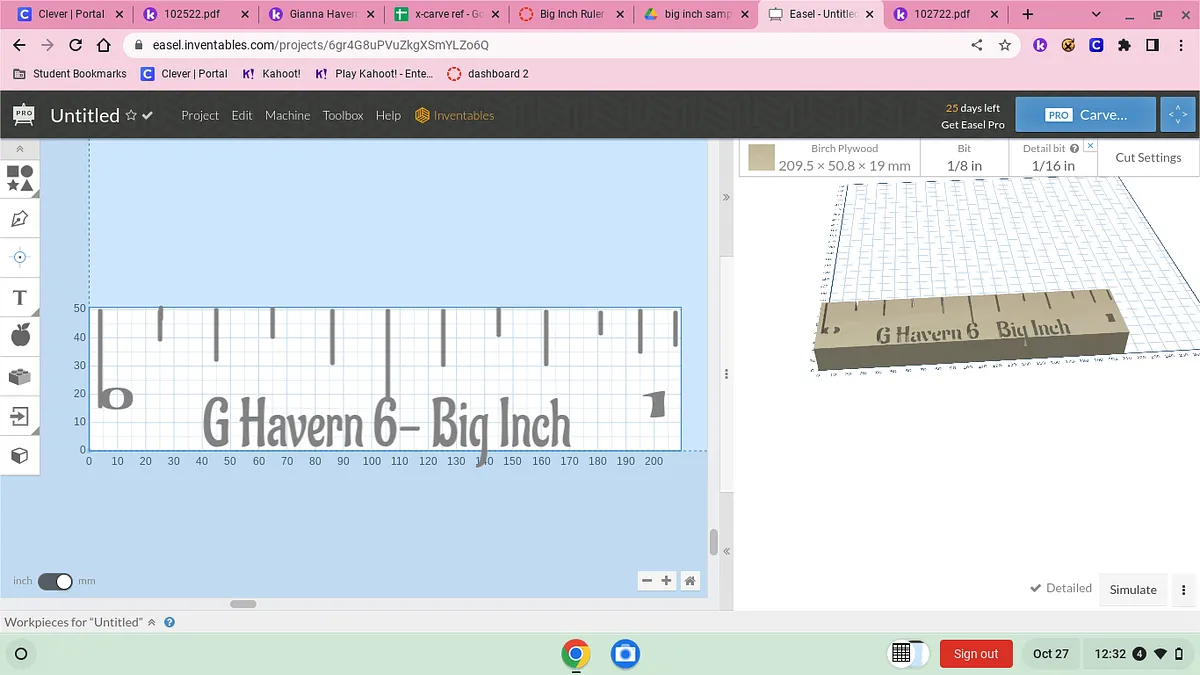Image resolution: width=1200 pixels, height=675 pixels.
Task: Star the Untitled project as favorite
Action: [x=131, y=115]
